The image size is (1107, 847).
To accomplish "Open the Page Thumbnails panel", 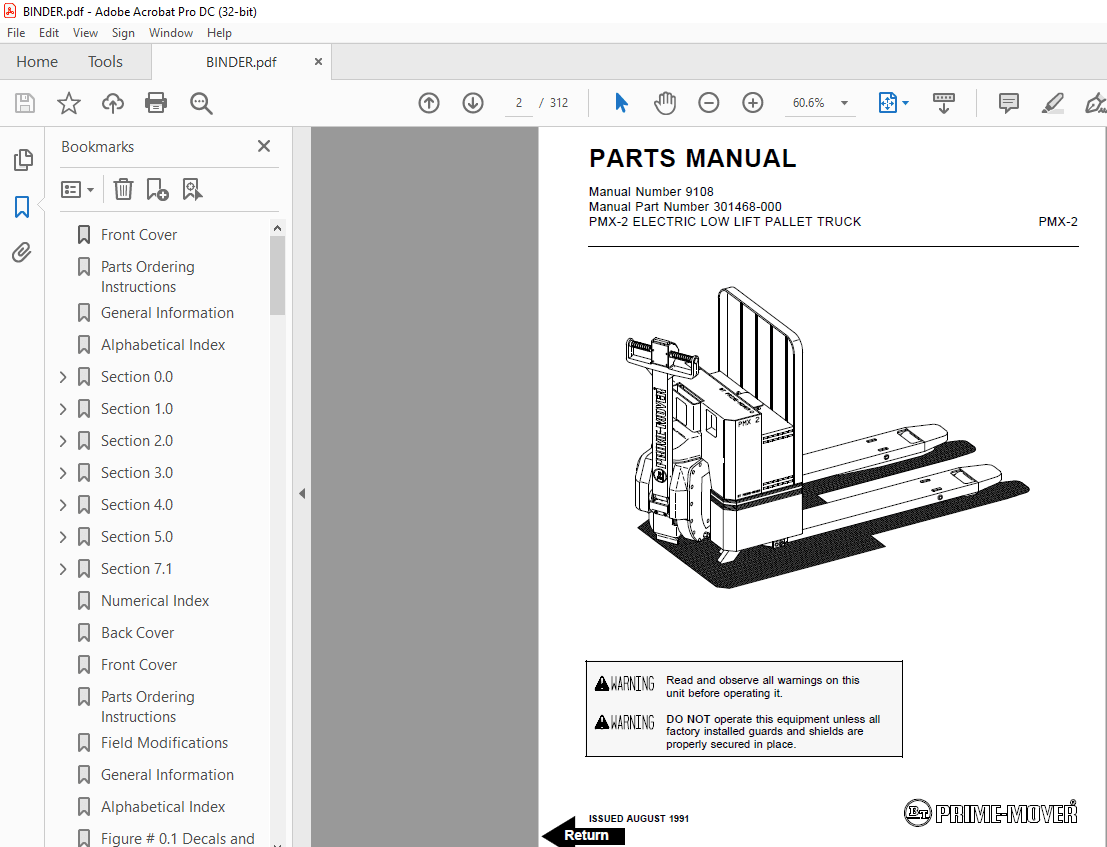I will point(22,160).
